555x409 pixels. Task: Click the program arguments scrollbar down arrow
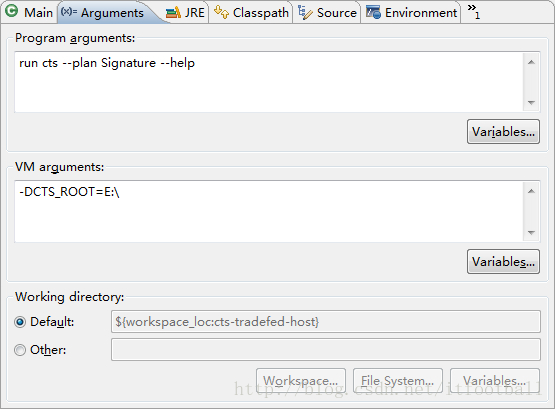pos(531,103)
